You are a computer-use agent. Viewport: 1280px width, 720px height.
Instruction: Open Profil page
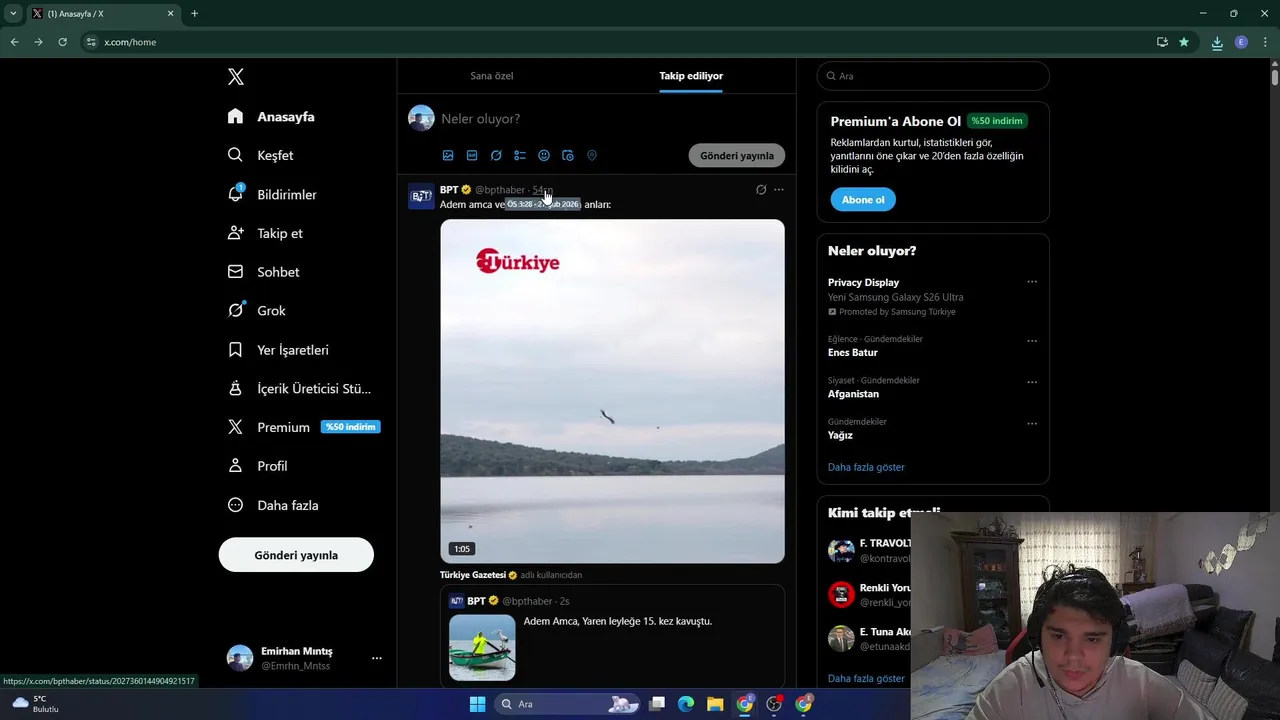(257, 466)
